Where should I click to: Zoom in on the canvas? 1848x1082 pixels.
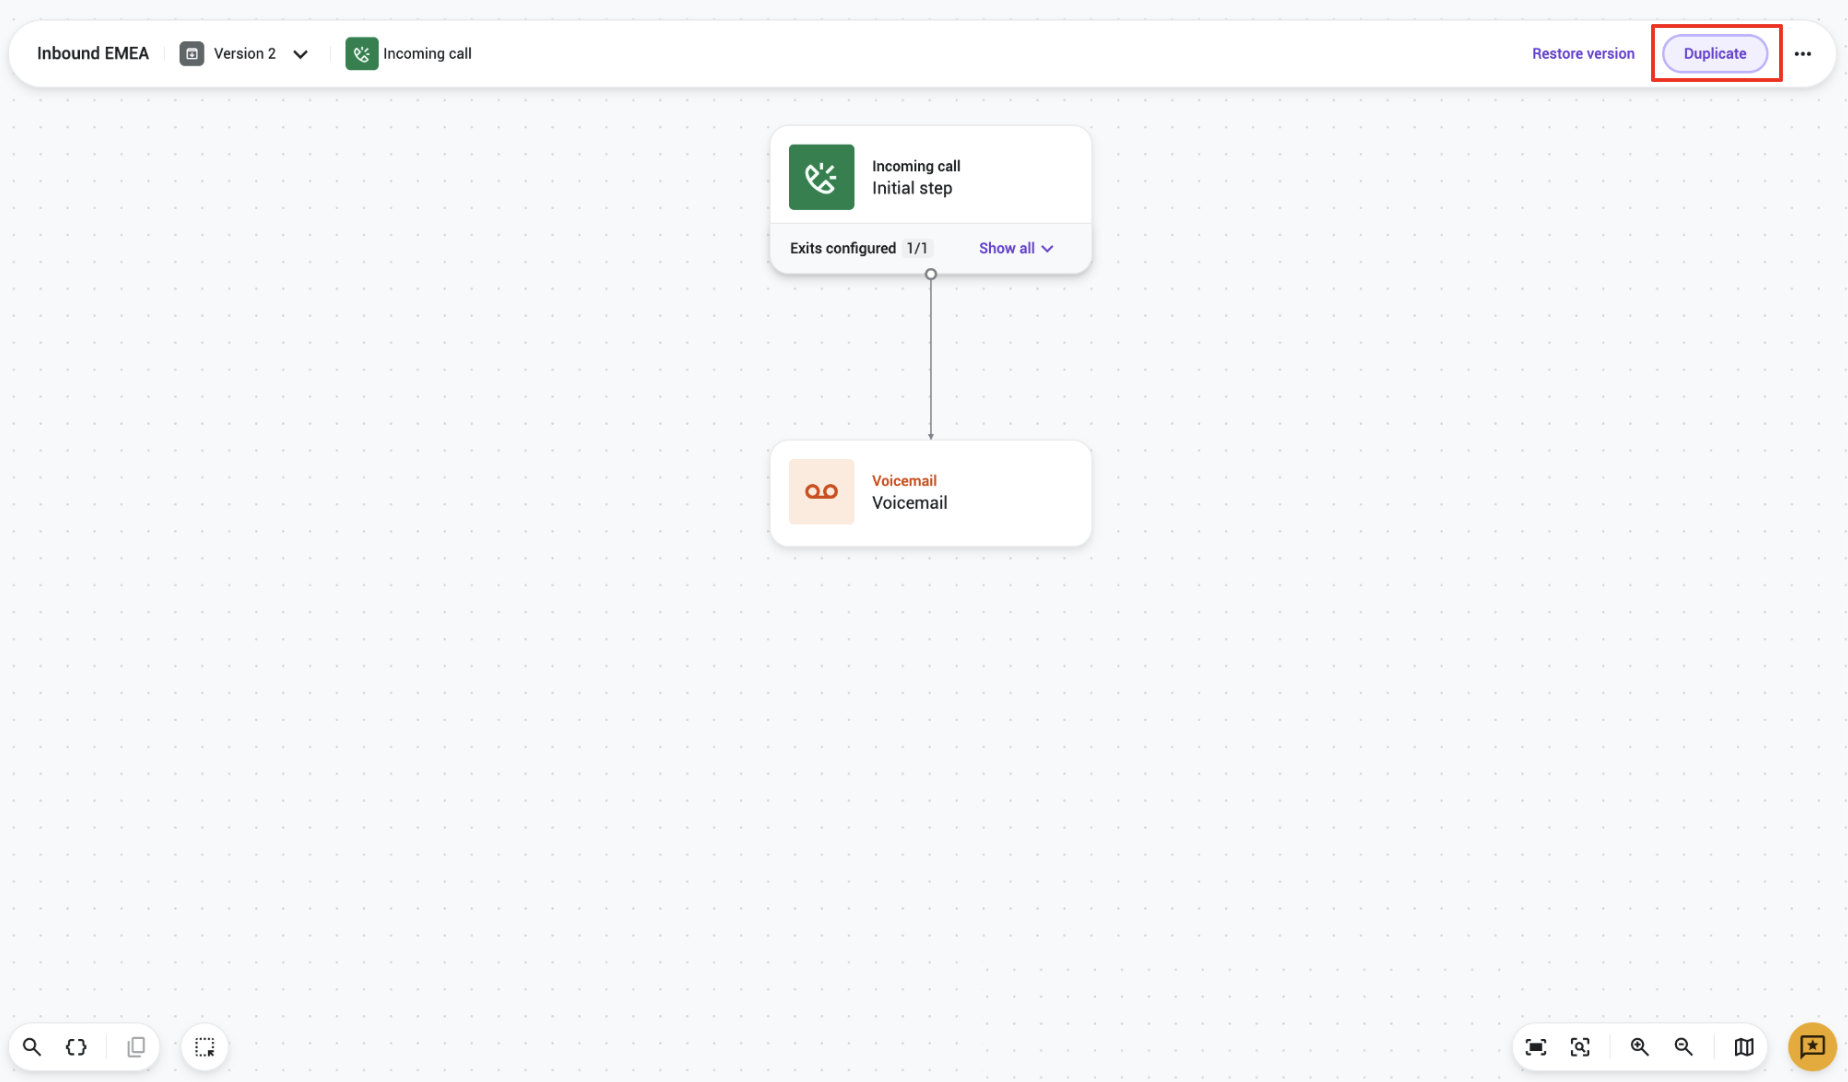click(1640, 1047)
